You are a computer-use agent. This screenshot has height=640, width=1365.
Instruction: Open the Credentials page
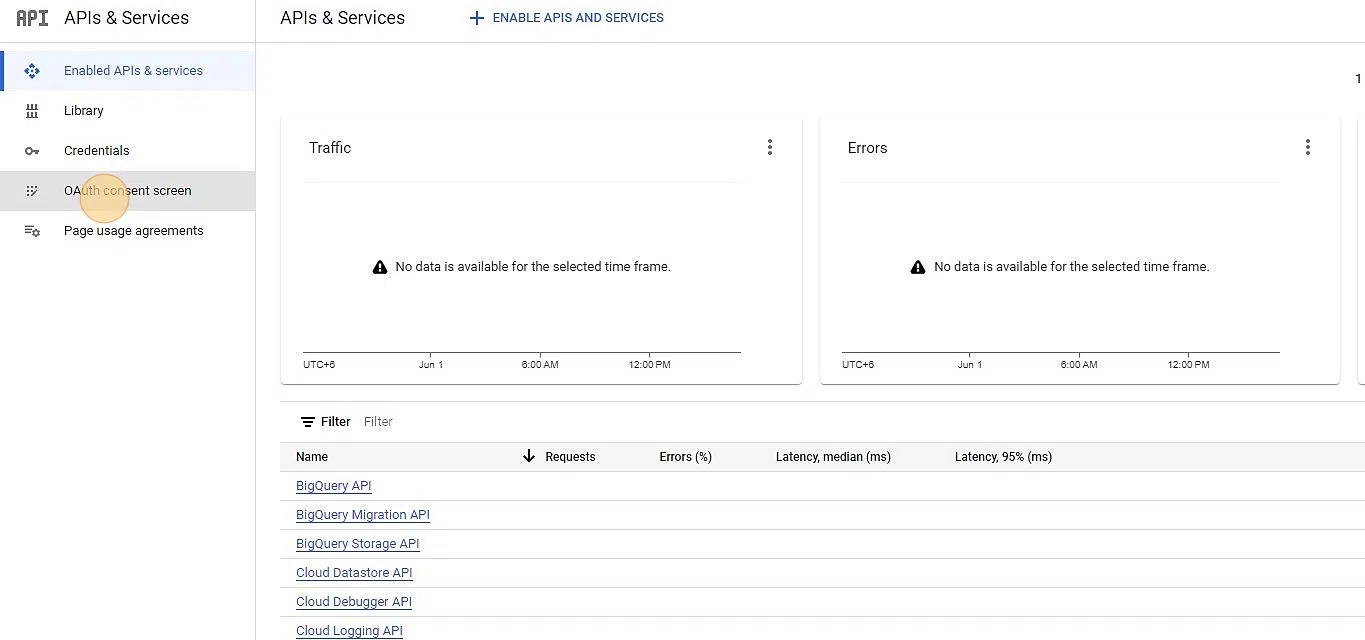point(128,151)
